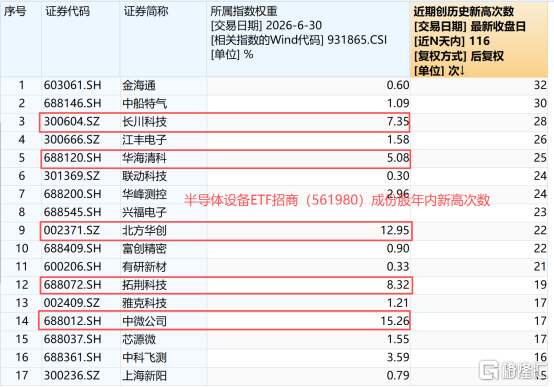554x387 pixels.
Task: Select stock code 688037.SH
Action: 72,339
